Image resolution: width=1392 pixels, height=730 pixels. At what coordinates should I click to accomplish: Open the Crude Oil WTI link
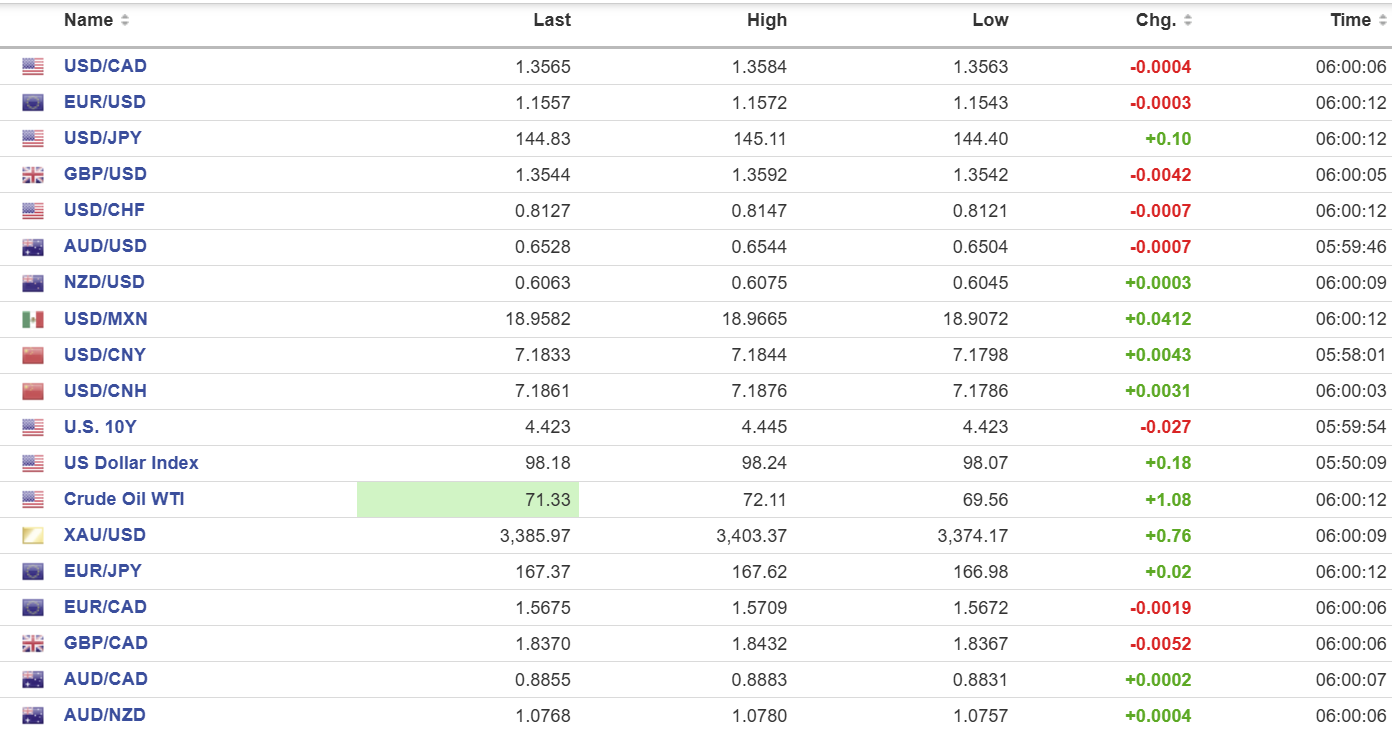click(x=124, y=499)
